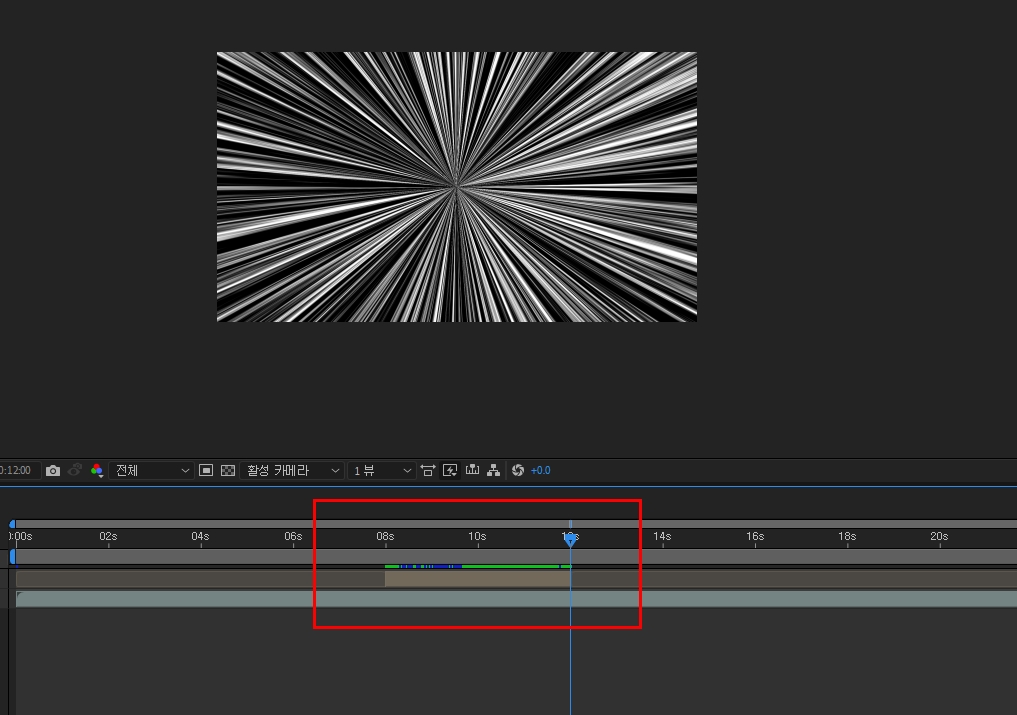
Task: Open the 1 뷰 layout dropdown
Action: coord(381,470)
